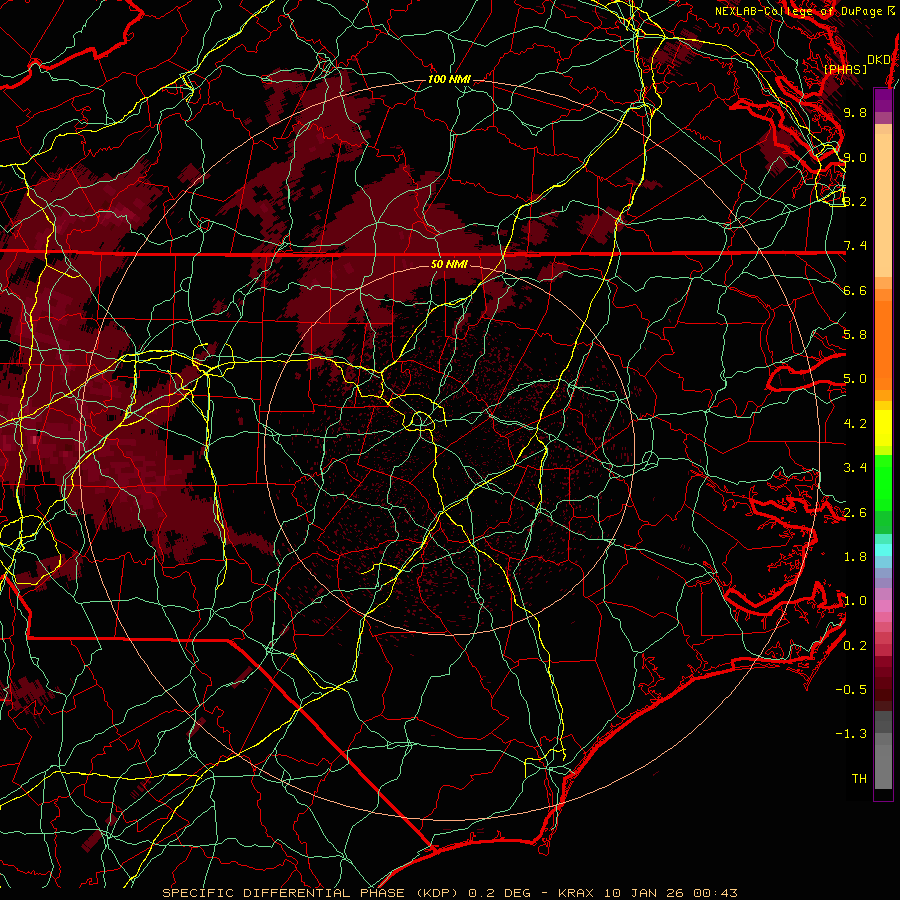Pick the yellow segment of the color bar

(x=883, y=428)
